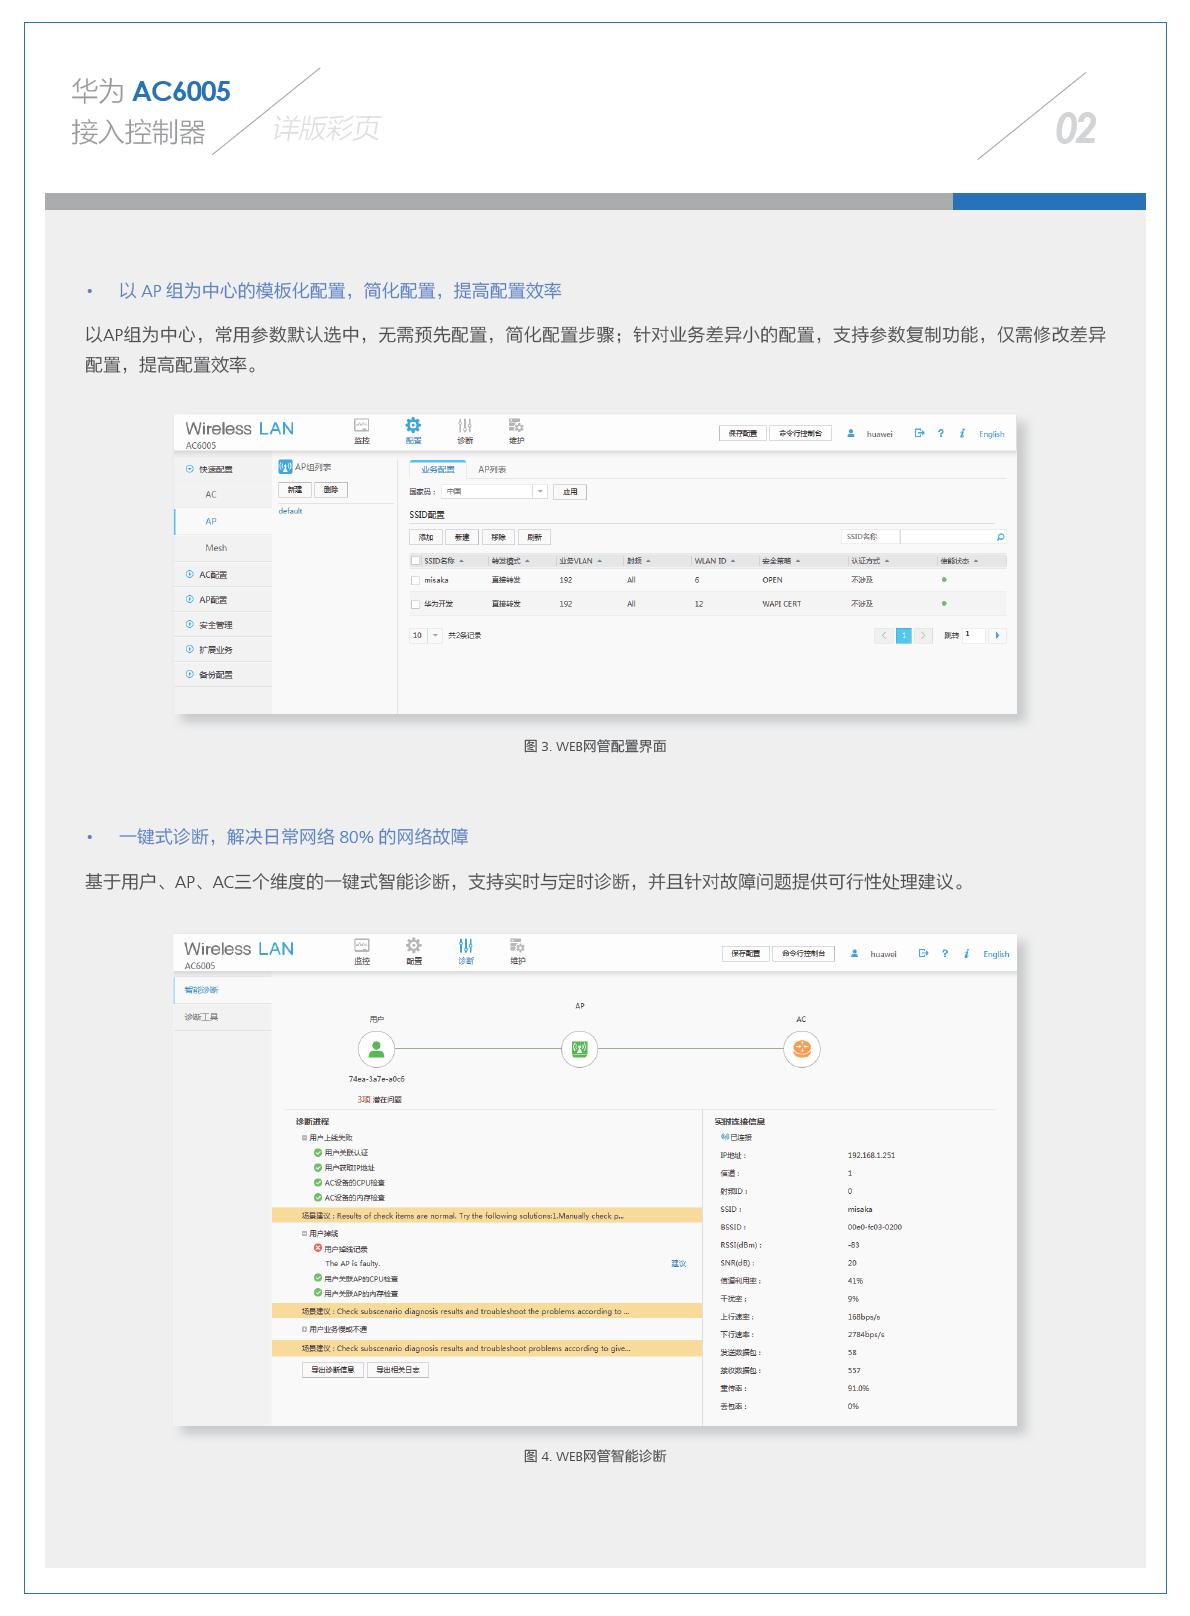Collapse the 快速配置 sidebar section

click(190, 469)
